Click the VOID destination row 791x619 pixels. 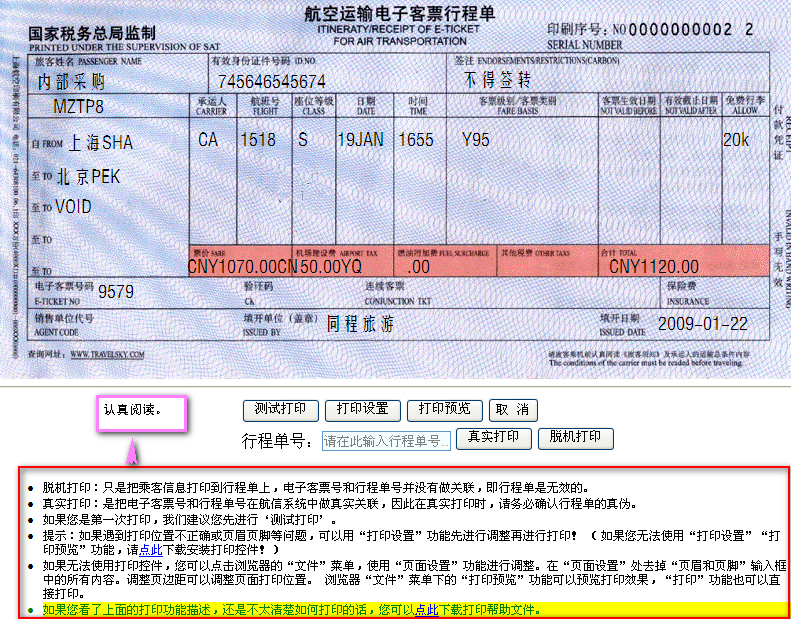coord(74,206)
